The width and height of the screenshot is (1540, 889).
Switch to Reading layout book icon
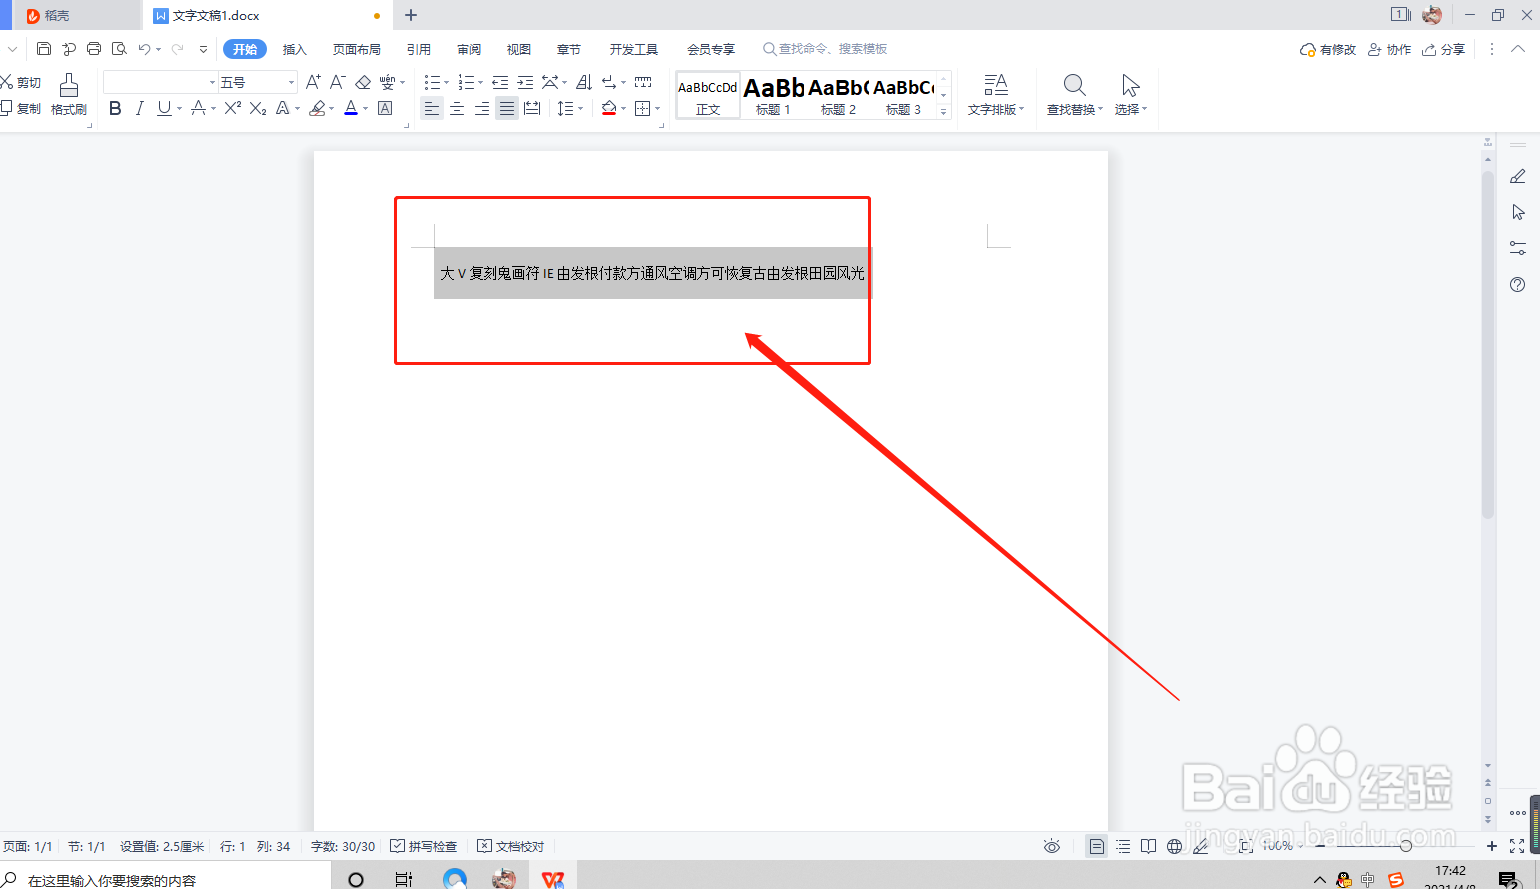click(x=1148, y=846)
